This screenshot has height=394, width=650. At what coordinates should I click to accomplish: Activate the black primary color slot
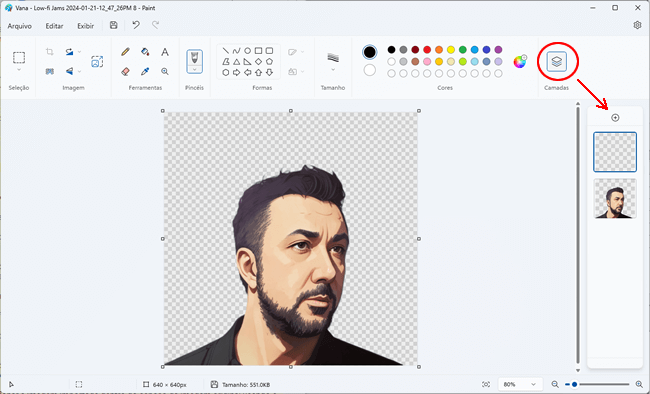(369, 52)
